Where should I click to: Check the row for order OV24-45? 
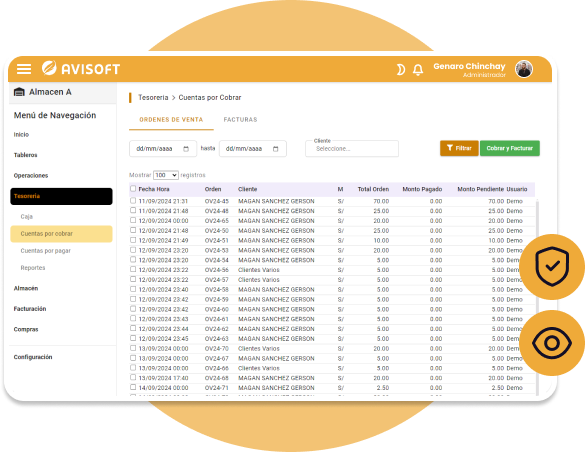click(x=133, y=201)
